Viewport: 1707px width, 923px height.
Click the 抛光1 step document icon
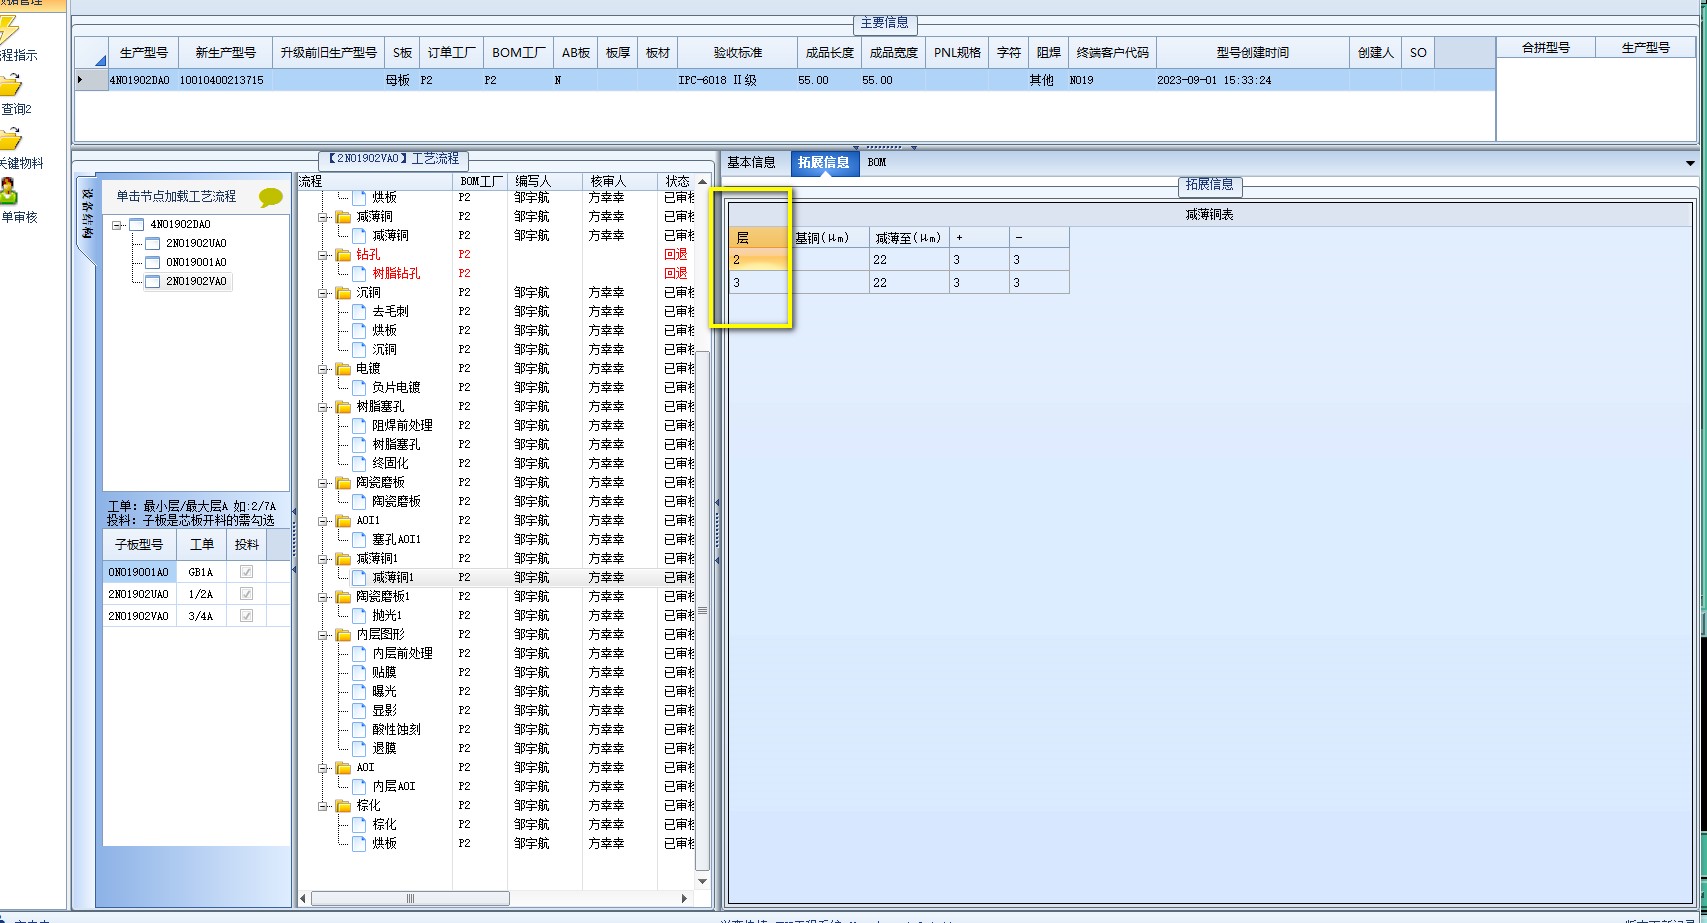359,615
